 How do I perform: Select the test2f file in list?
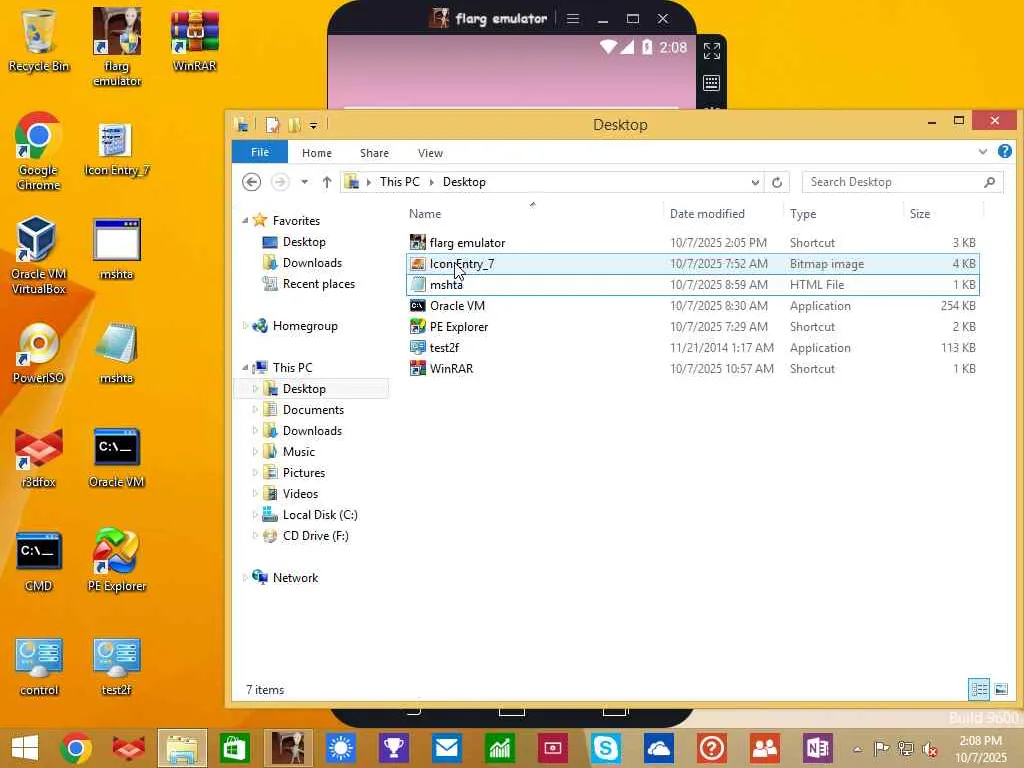(692, 347)
